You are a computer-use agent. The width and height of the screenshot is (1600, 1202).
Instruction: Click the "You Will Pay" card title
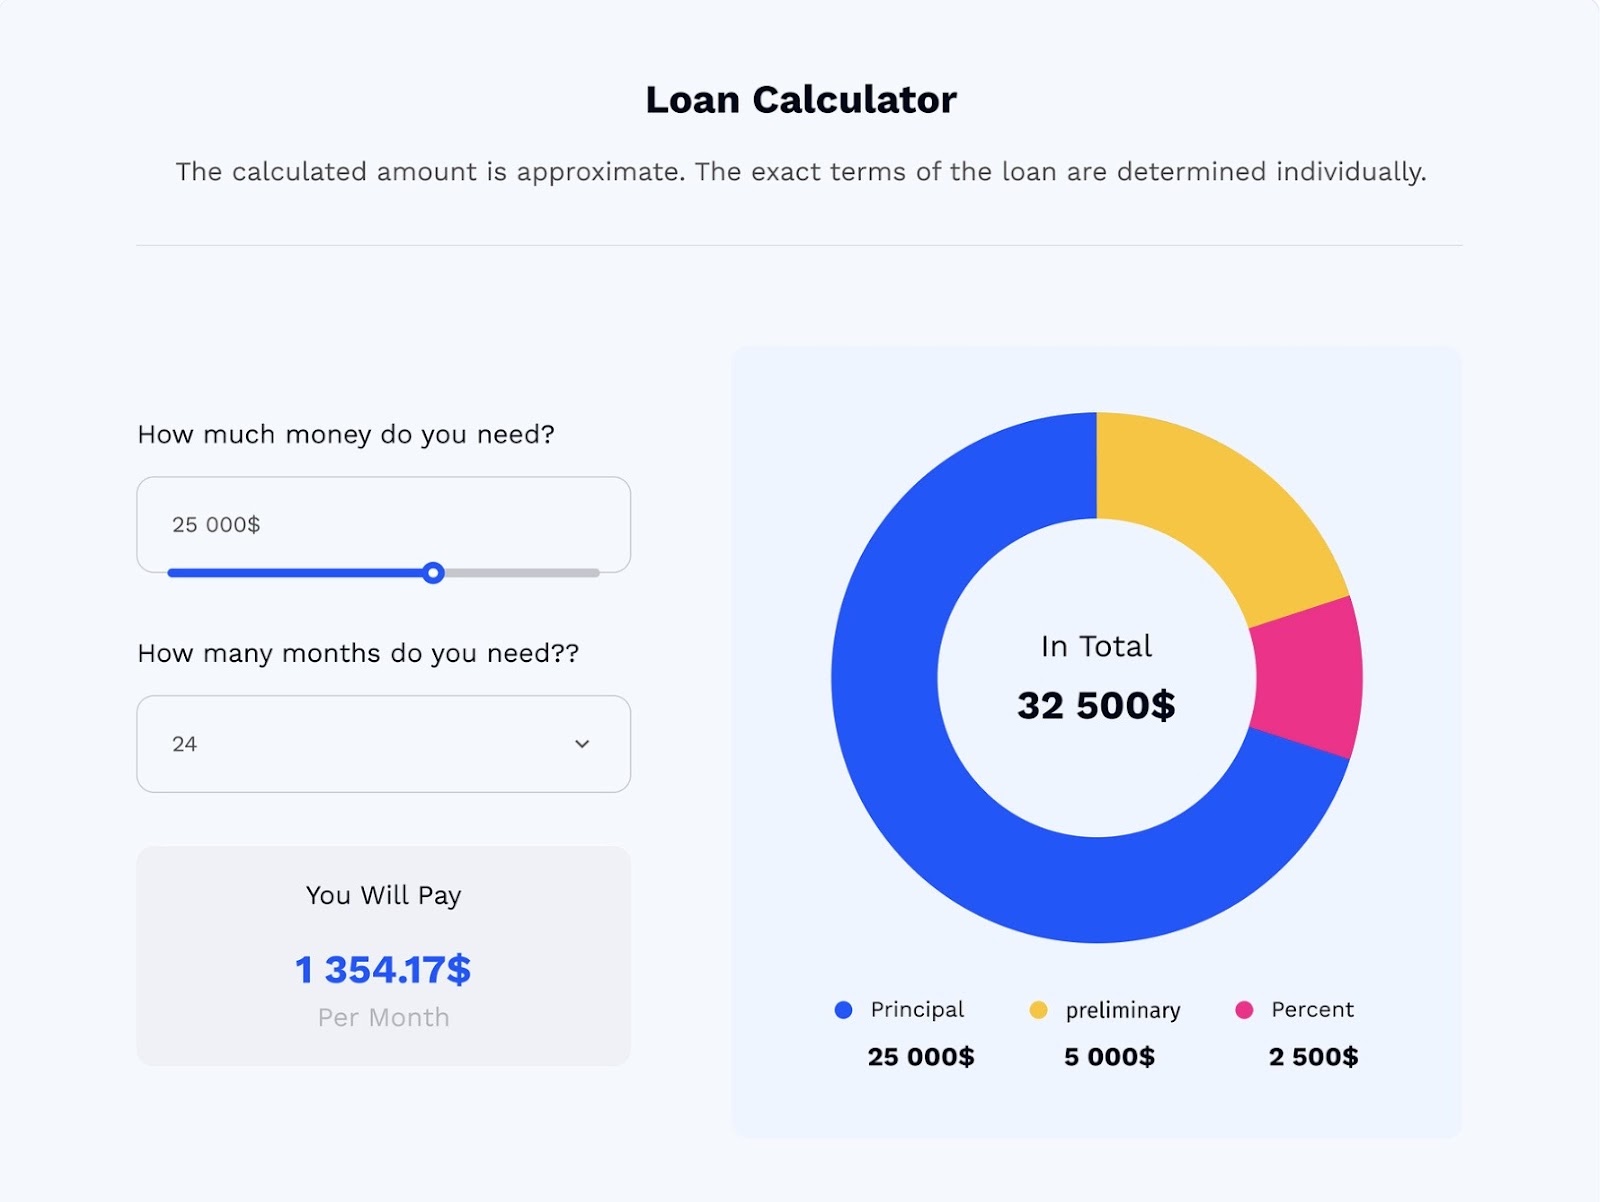click(383, 895)
